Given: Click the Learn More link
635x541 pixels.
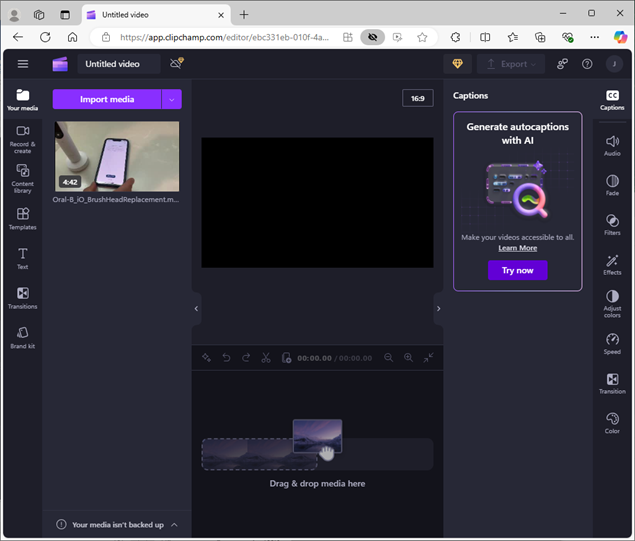Looking at the screenshot, I should click(x=518, y=248).
